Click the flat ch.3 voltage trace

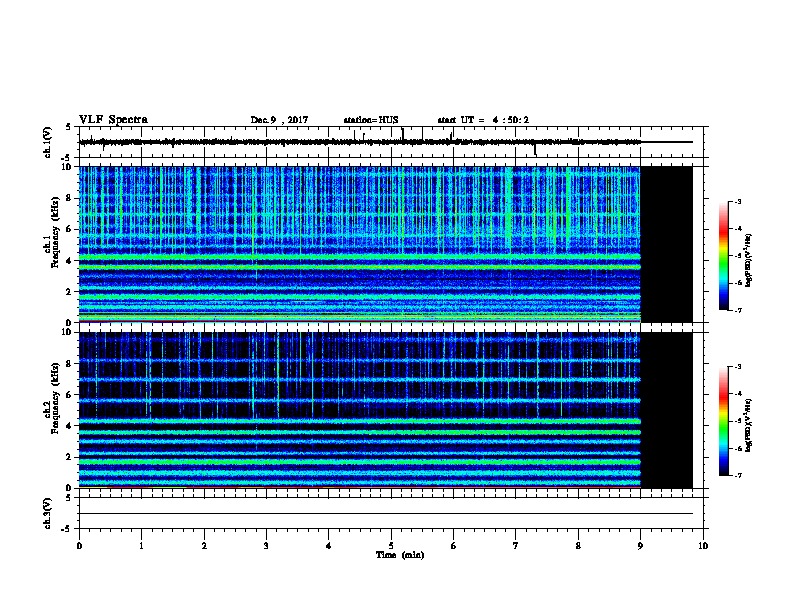point(386,514)
